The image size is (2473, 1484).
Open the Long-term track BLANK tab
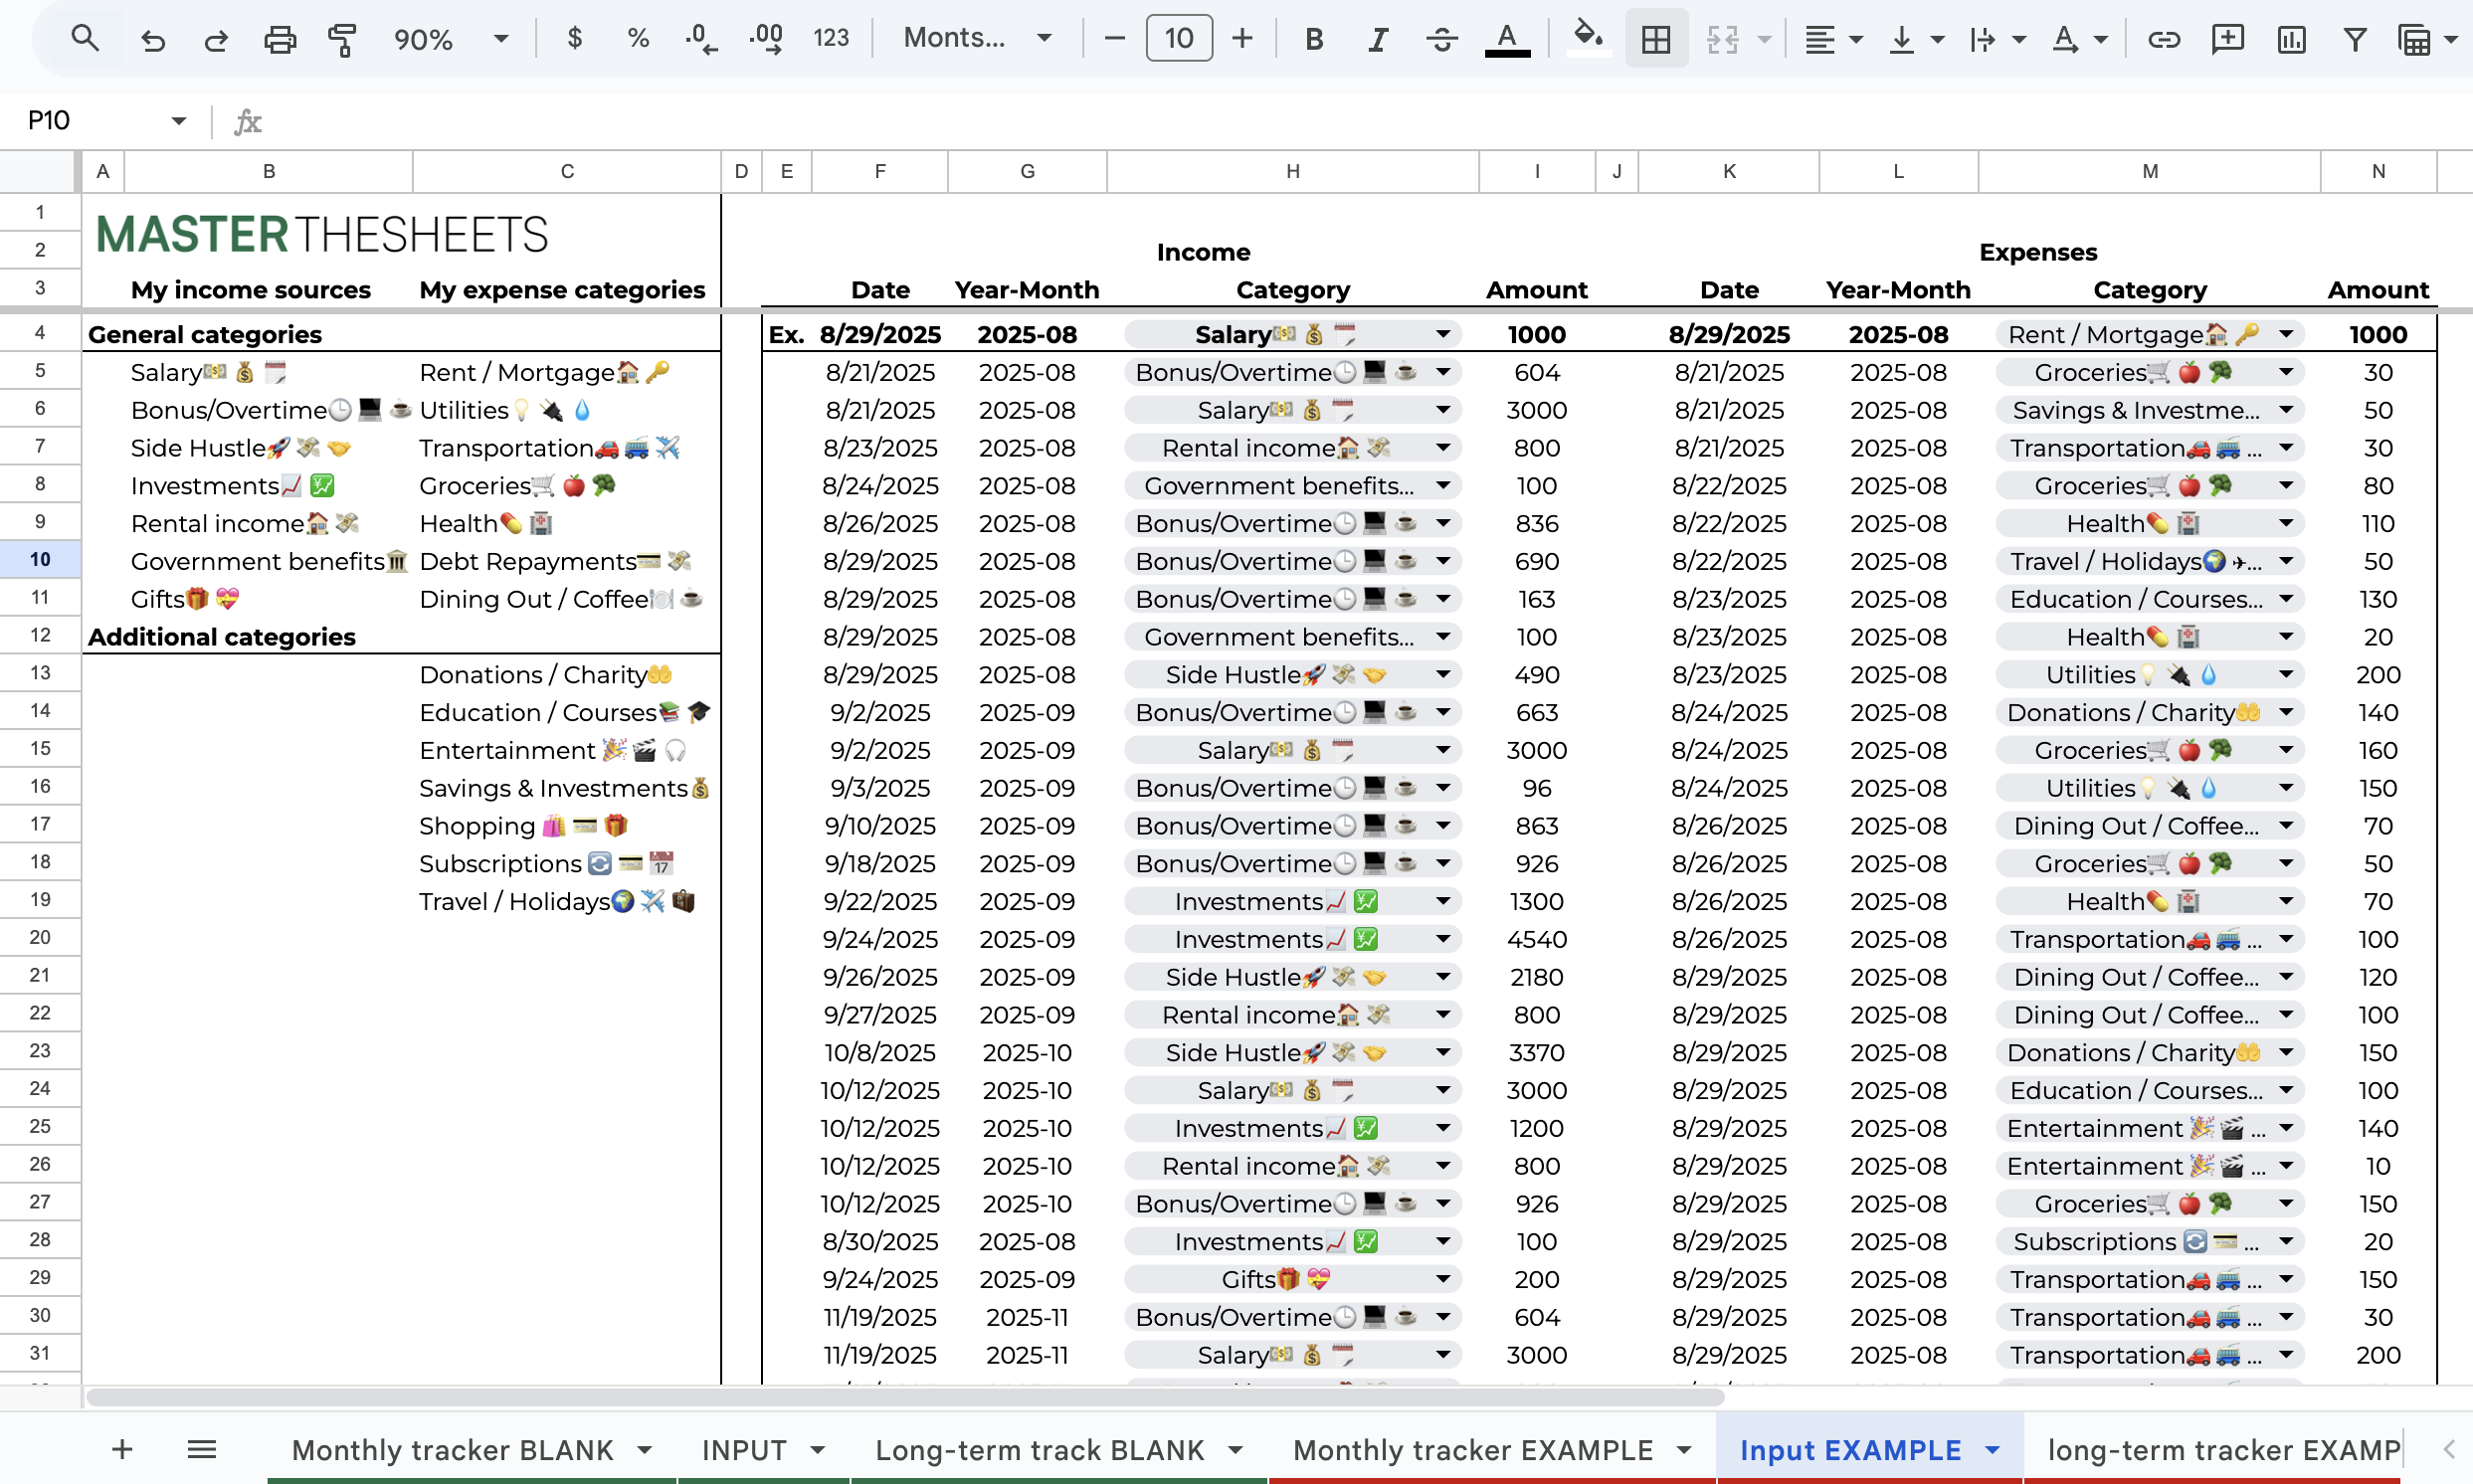[1039, 1449]
